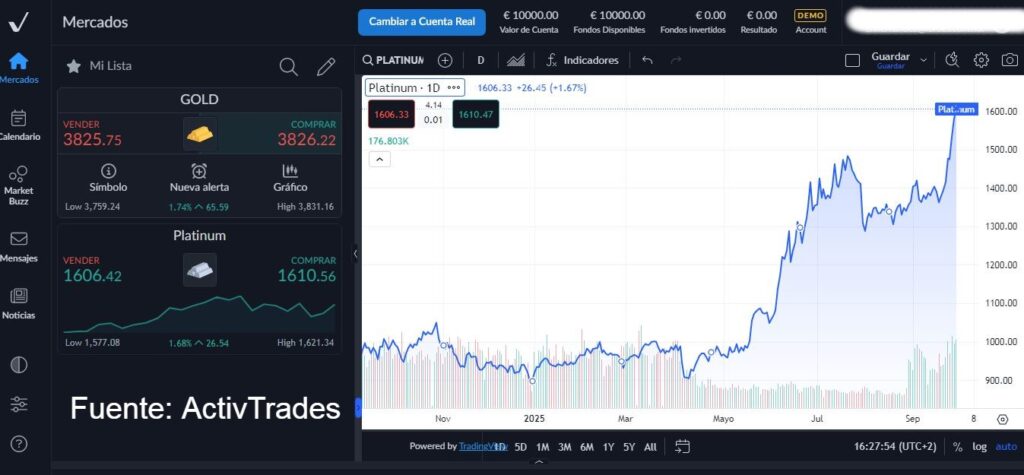This screenshot has width=1024, height=475.
Task: Toggle log scale mode
Action: tap(979, 447)
